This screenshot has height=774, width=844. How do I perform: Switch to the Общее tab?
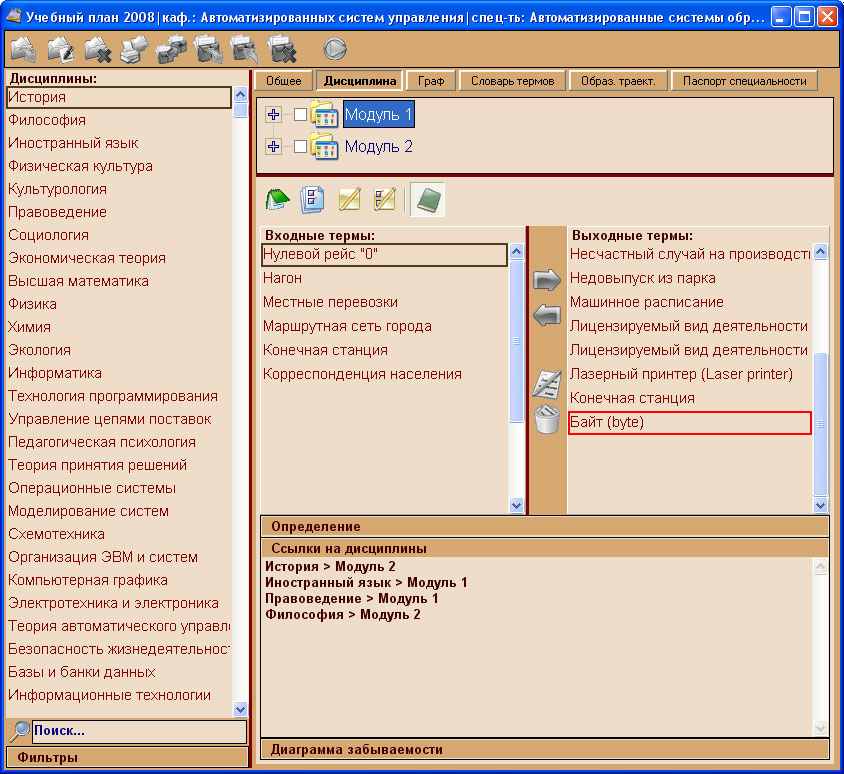click(x=284, y=81)
